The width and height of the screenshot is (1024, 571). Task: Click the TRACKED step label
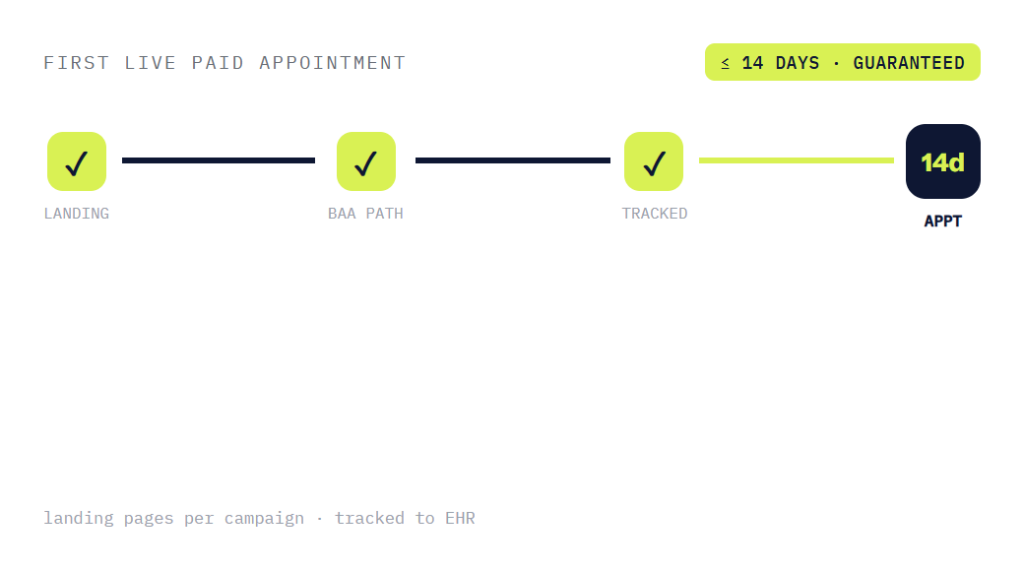[x=654, y=214]
